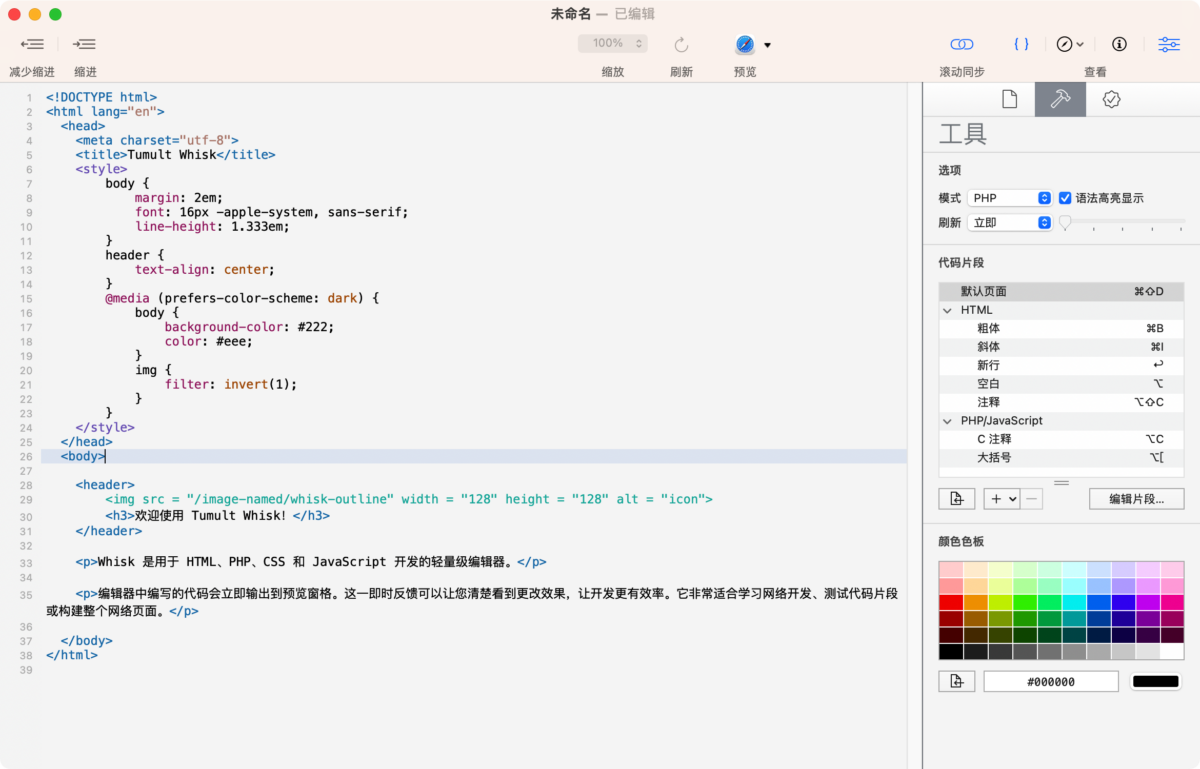Image resolution: width=1200 pixels, height=769 pixels.
Task: Switch to the document tab in the inspector
Action: 1009,99
